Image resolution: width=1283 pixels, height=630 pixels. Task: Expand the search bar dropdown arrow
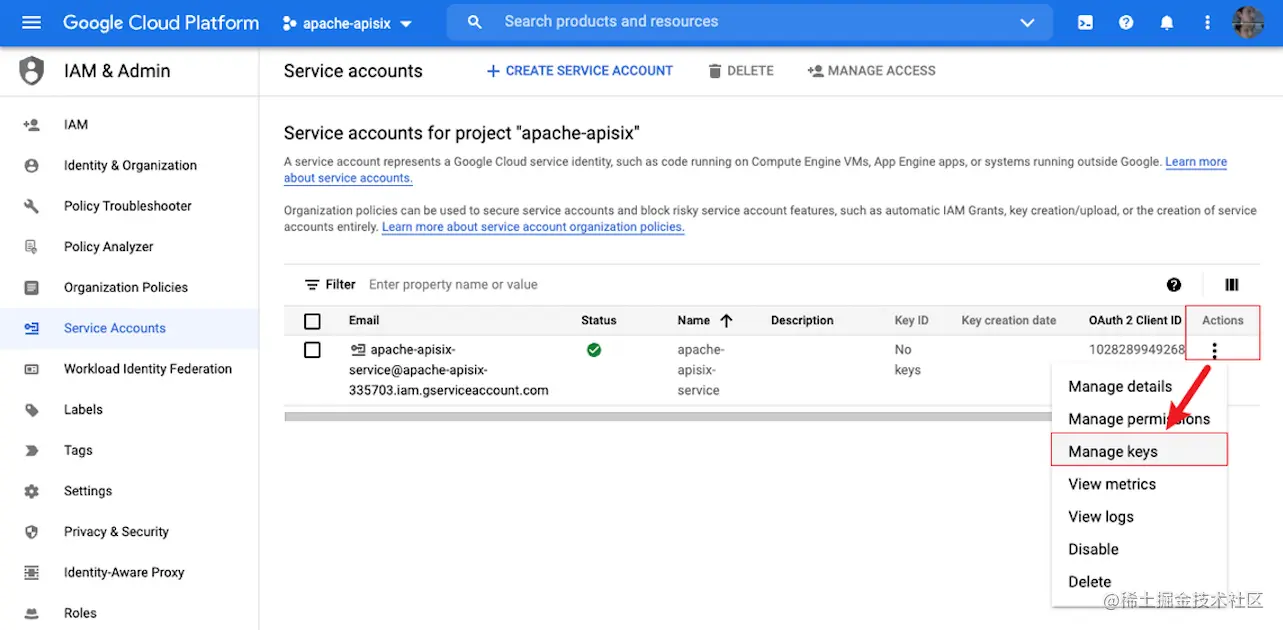(1027, 22)
